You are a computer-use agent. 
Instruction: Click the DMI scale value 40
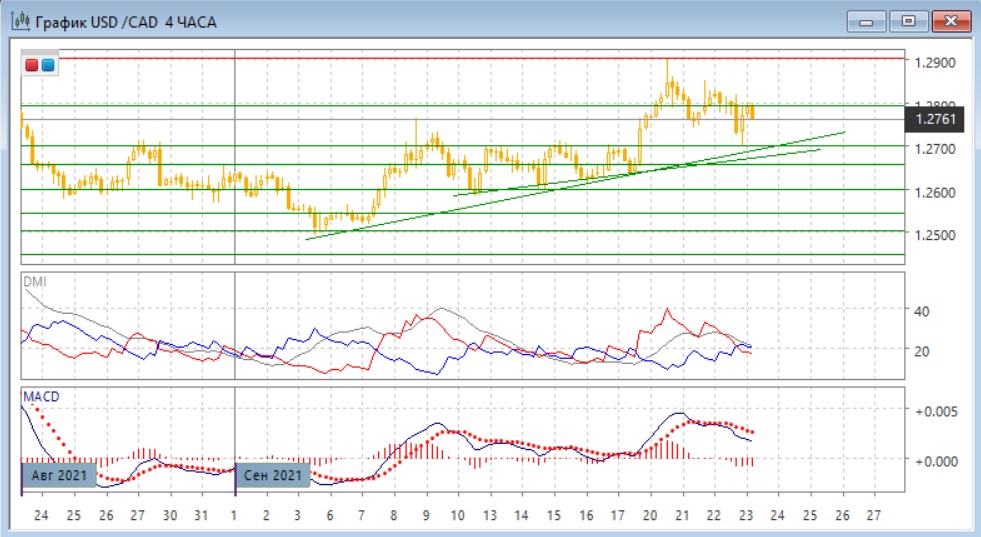coord(921,312)
